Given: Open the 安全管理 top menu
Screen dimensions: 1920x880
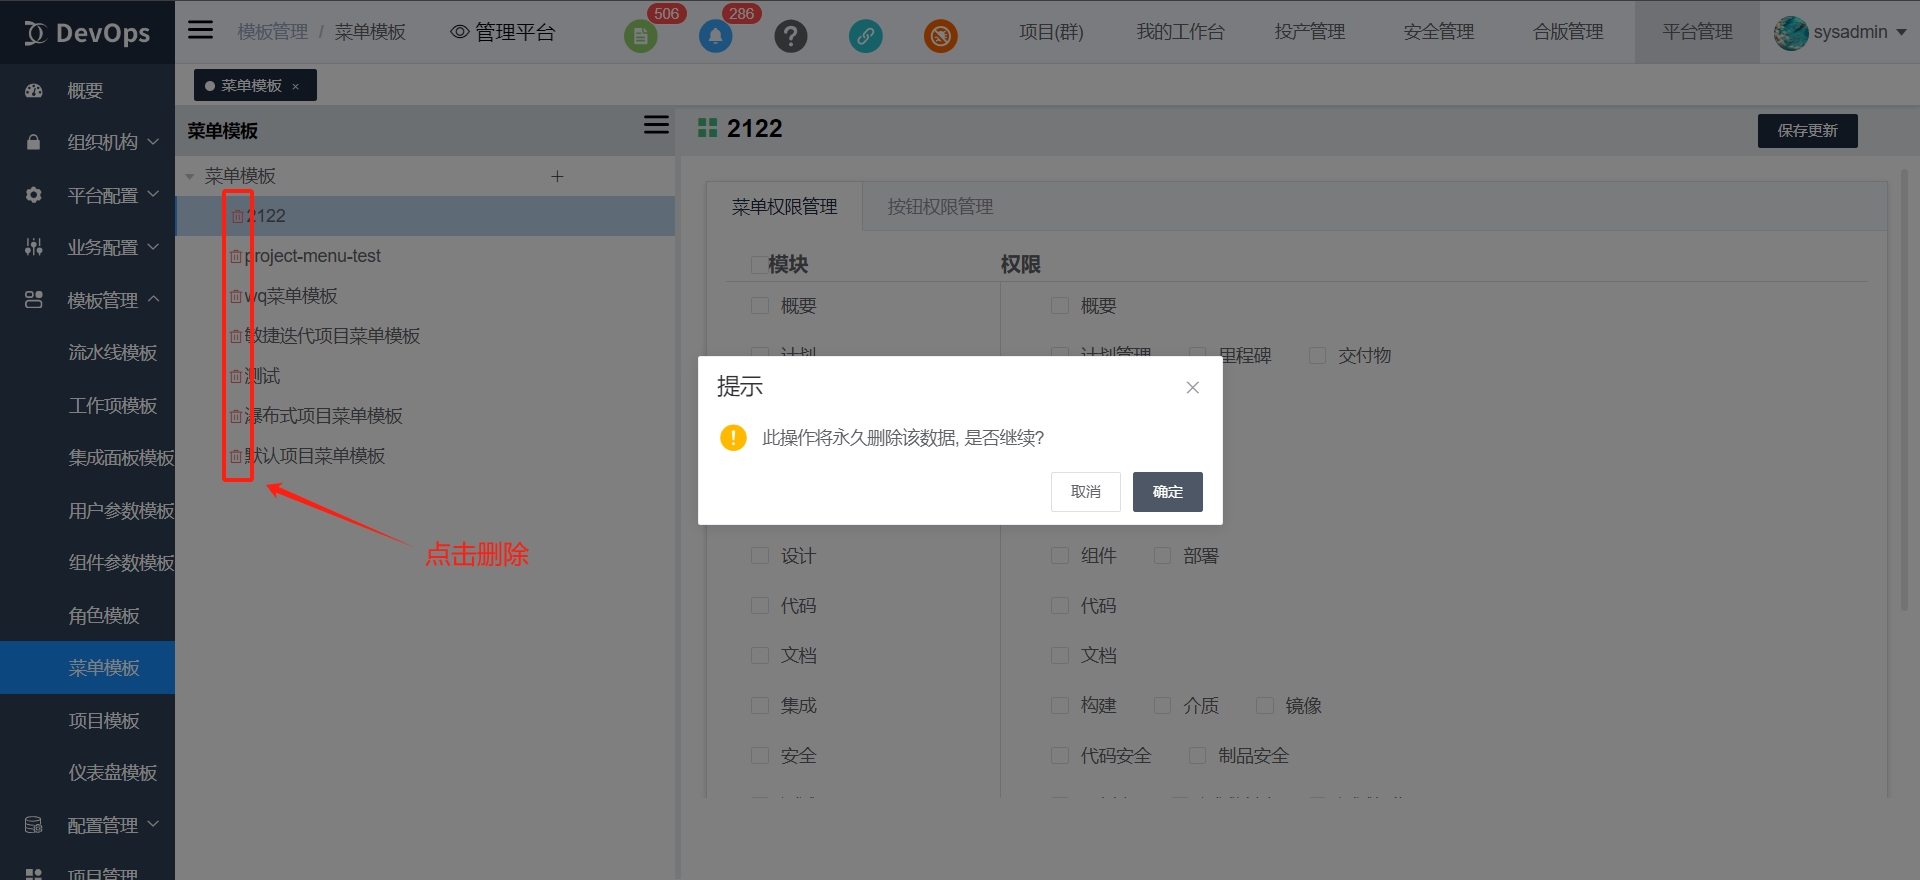Looking at the screenshot, I should [x=1438, y=32].
